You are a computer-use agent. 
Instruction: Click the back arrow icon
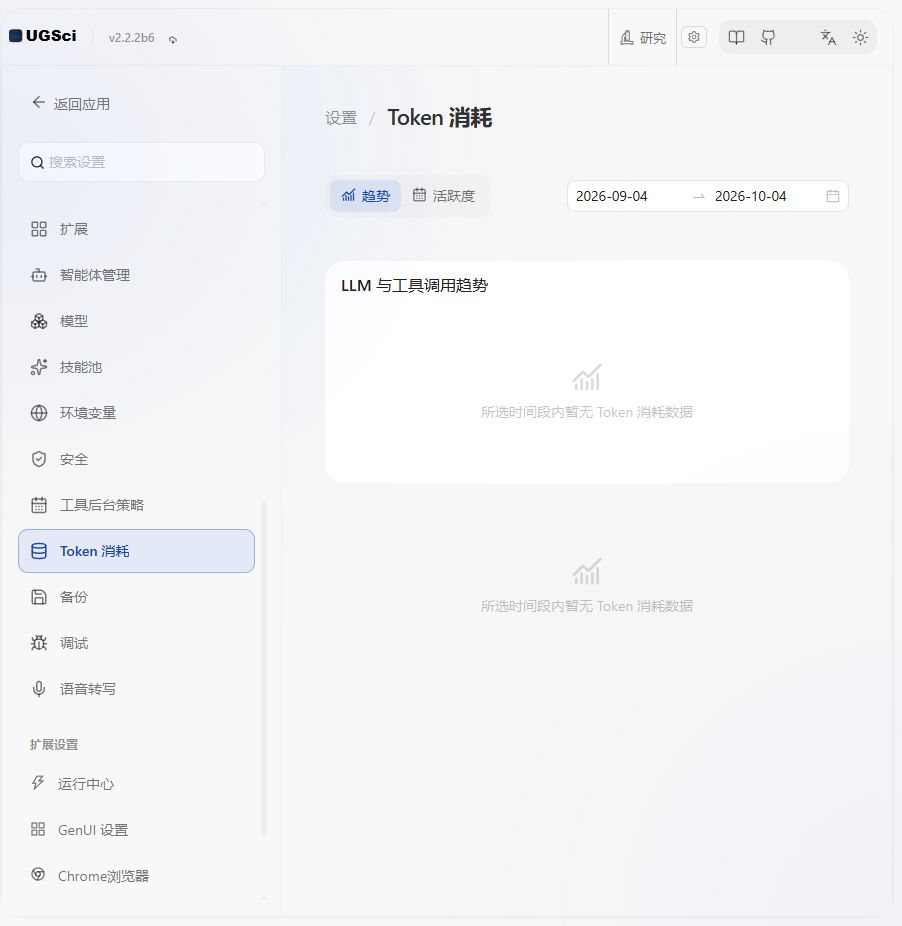click(x=38, y=103)
